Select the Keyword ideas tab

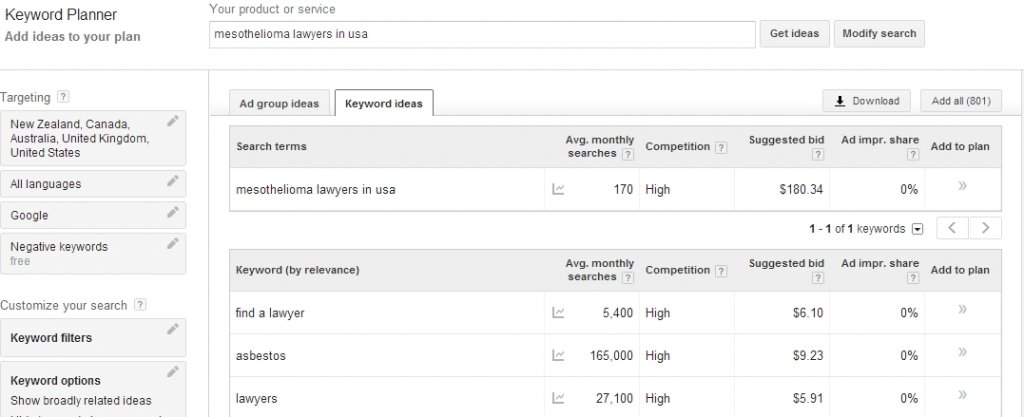point(383,103)
